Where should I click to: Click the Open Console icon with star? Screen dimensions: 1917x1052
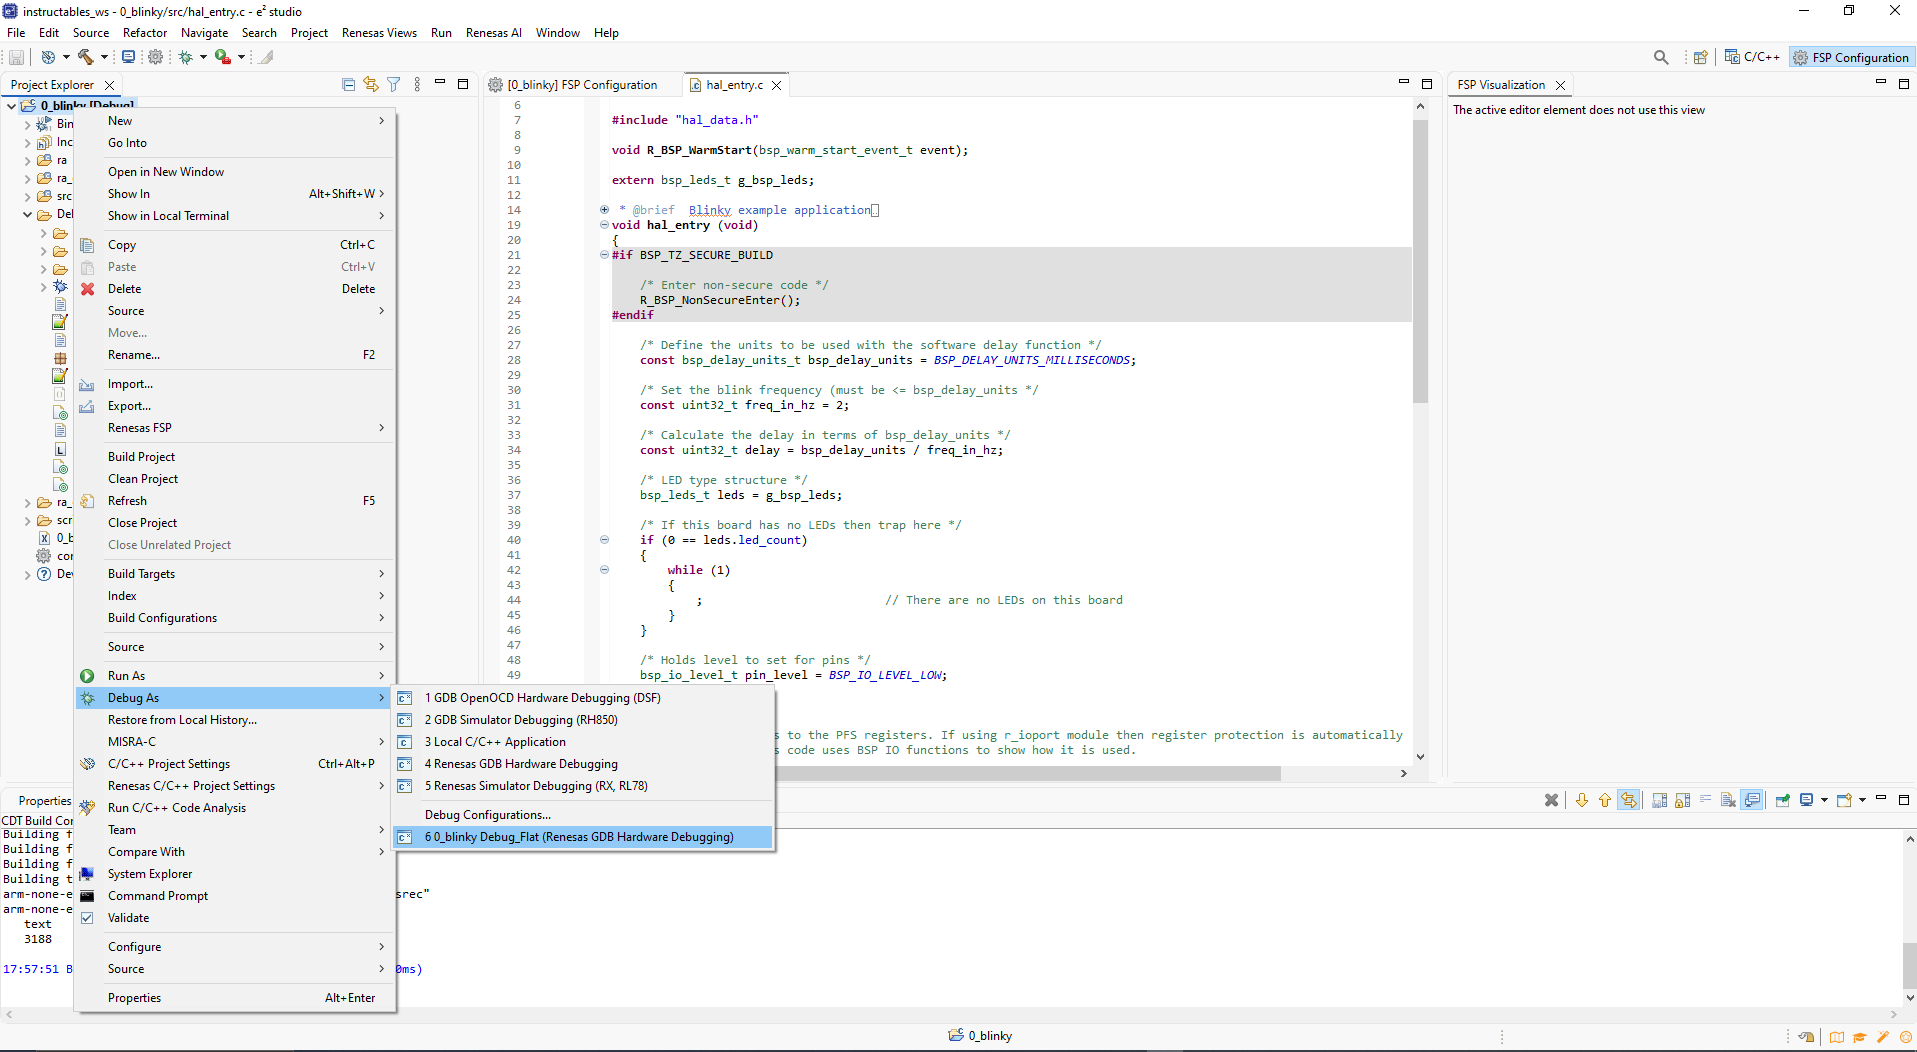pos(1844,800)
